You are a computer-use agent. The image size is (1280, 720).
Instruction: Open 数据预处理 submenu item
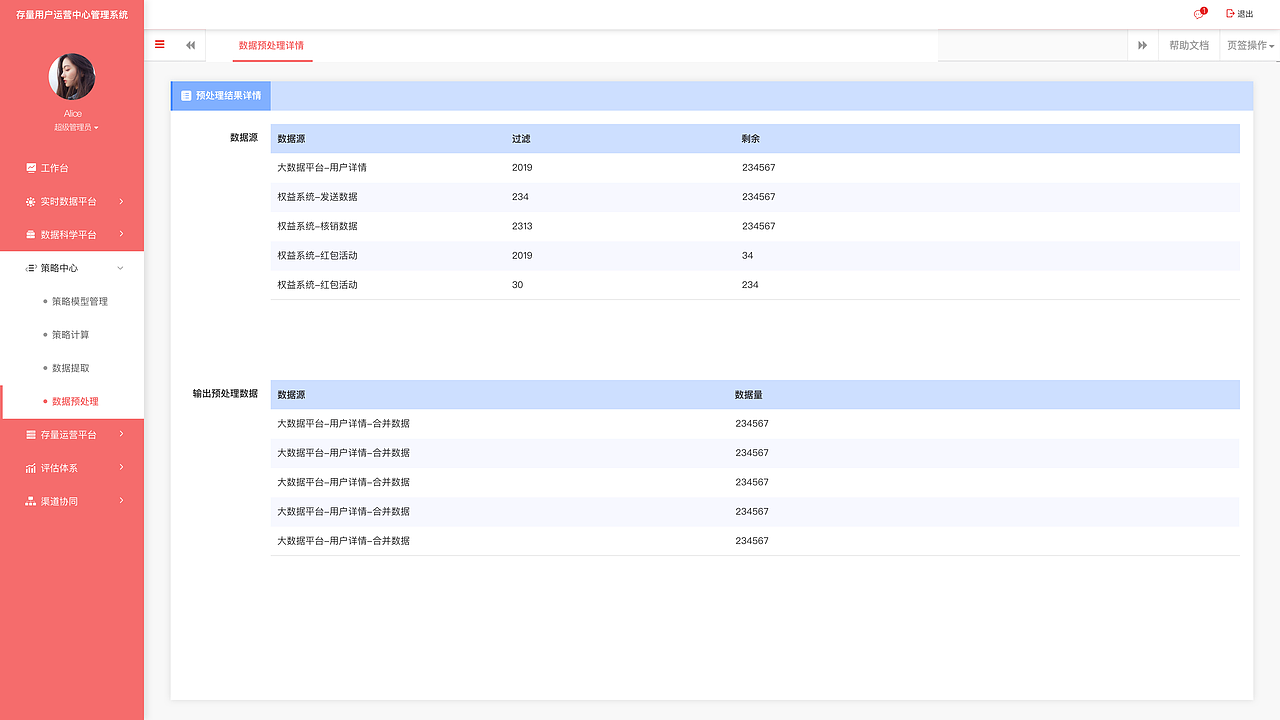click(x=76, y=401)
